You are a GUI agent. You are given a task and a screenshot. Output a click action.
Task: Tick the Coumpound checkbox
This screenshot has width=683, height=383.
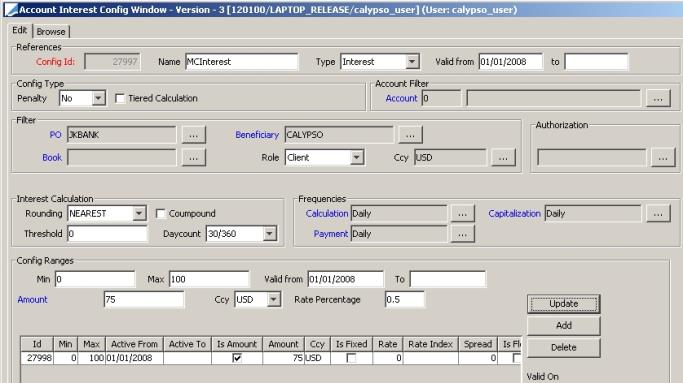tap(160, 214)
